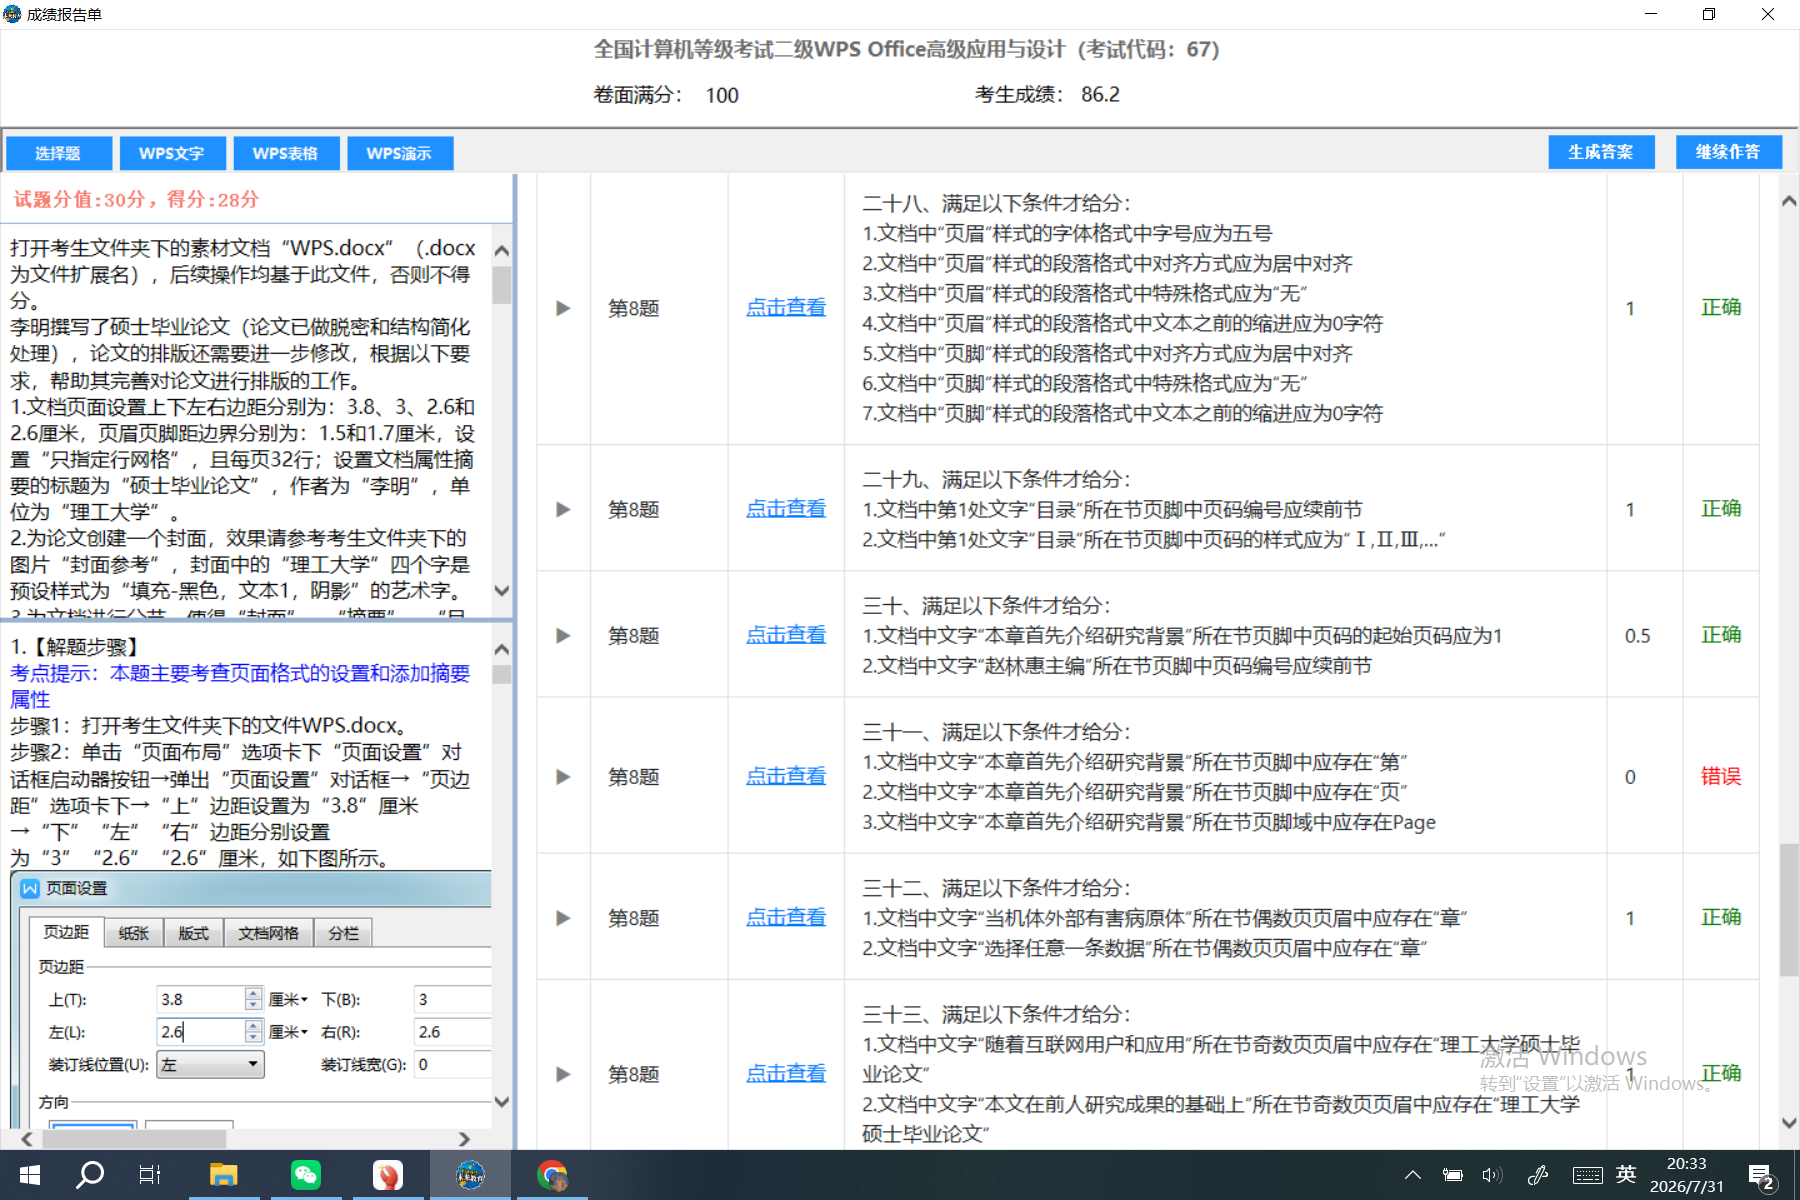The image size is (1800, 1200).
Task: Open the volume control in the tray
Action: coord(1492,1175)
